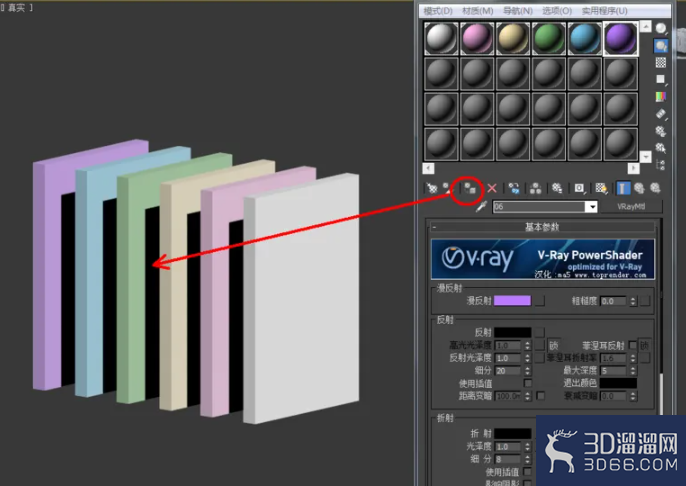Open the material name dropdown arrow
The image size is (686, 486).
click(x=592, y=206)
